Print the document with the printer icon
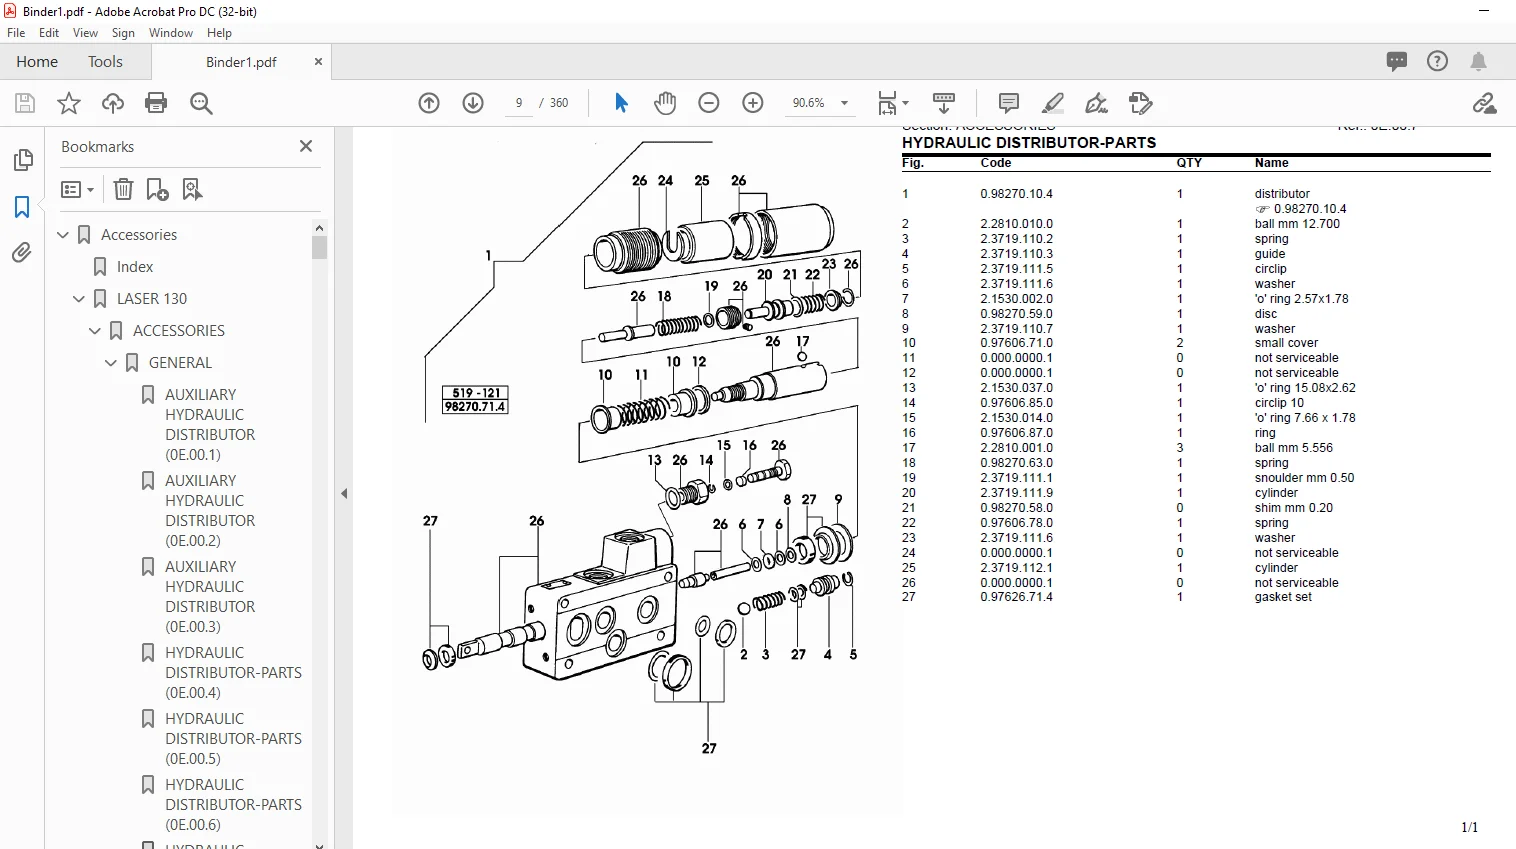The width and height of the screenshot is (1516, 849). (156, 103)
